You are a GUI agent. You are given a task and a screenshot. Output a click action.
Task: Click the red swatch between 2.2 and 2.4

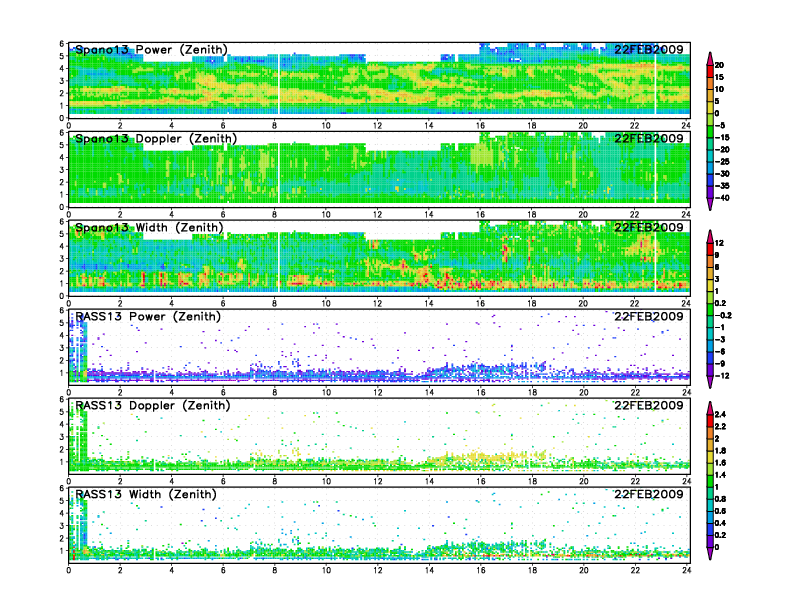coord(710,421)
